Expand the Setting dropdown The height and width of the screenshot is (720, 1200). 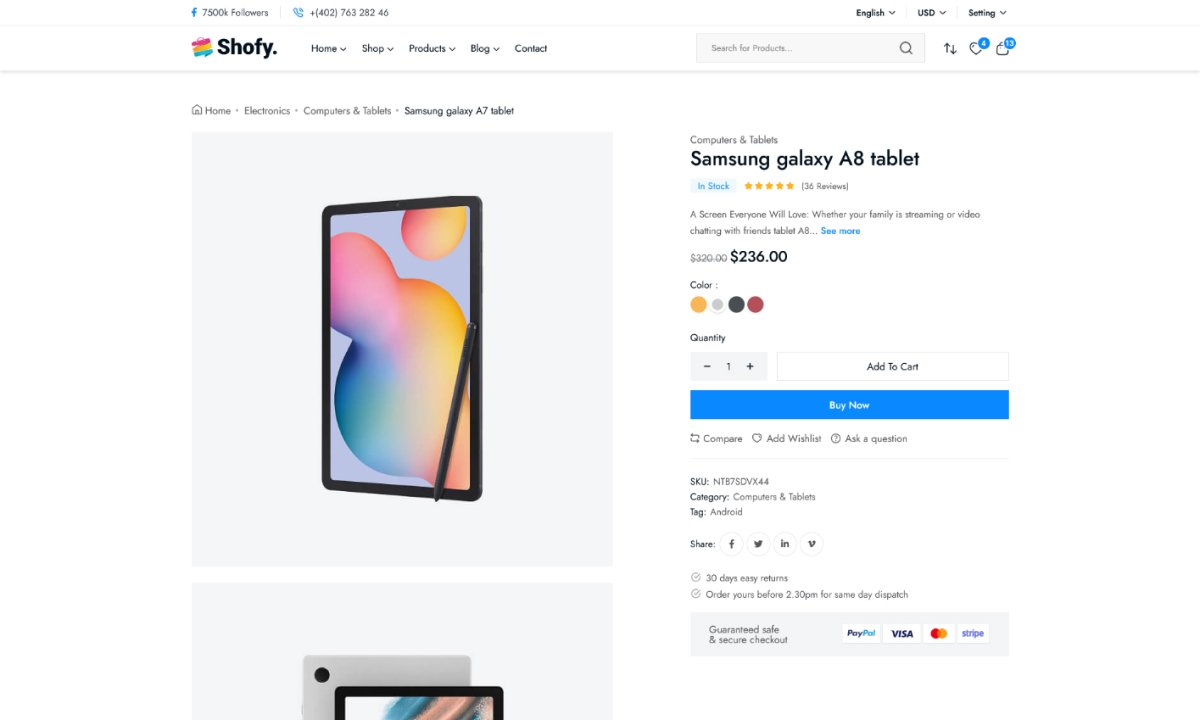click(x=987, y=13)
